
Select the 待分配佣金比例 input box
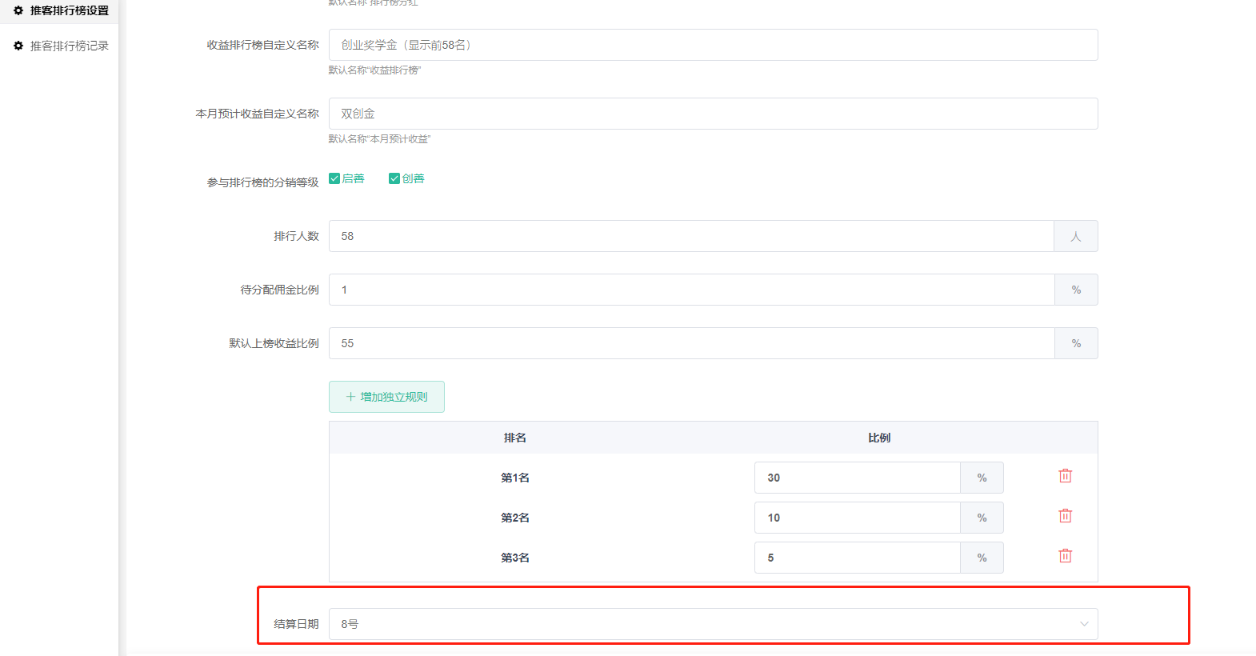[690, 290]
